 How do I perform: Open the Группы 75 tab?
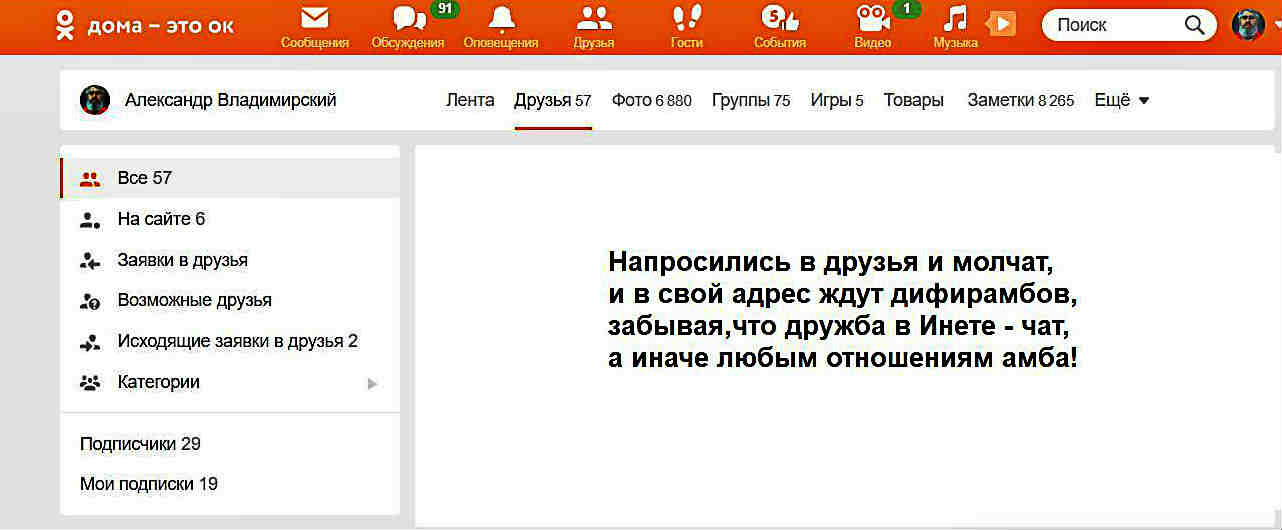pos(751,100)
